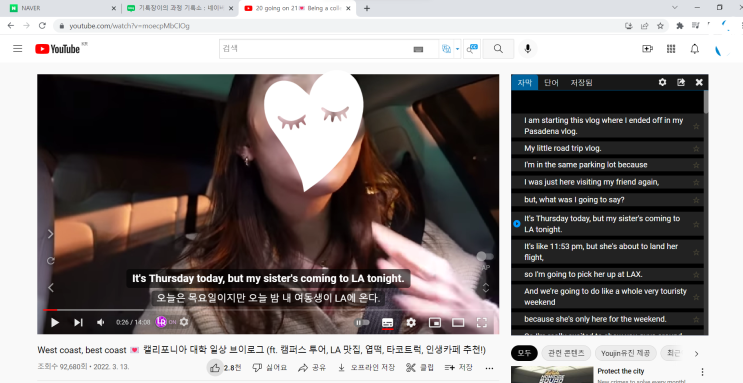Toggle the AP auto-pause switch
This screenshot has height=383, width=743.
click(x=485, y=256)
